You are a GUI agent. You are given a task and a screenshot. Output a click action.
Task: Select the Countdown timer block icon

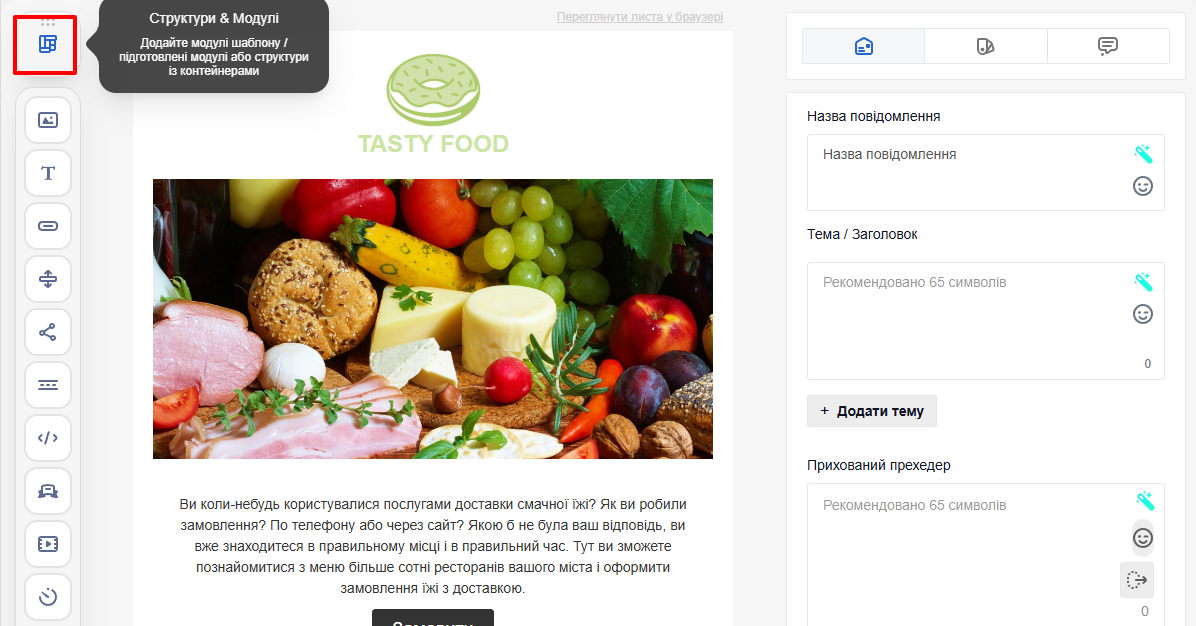[48, 596]
